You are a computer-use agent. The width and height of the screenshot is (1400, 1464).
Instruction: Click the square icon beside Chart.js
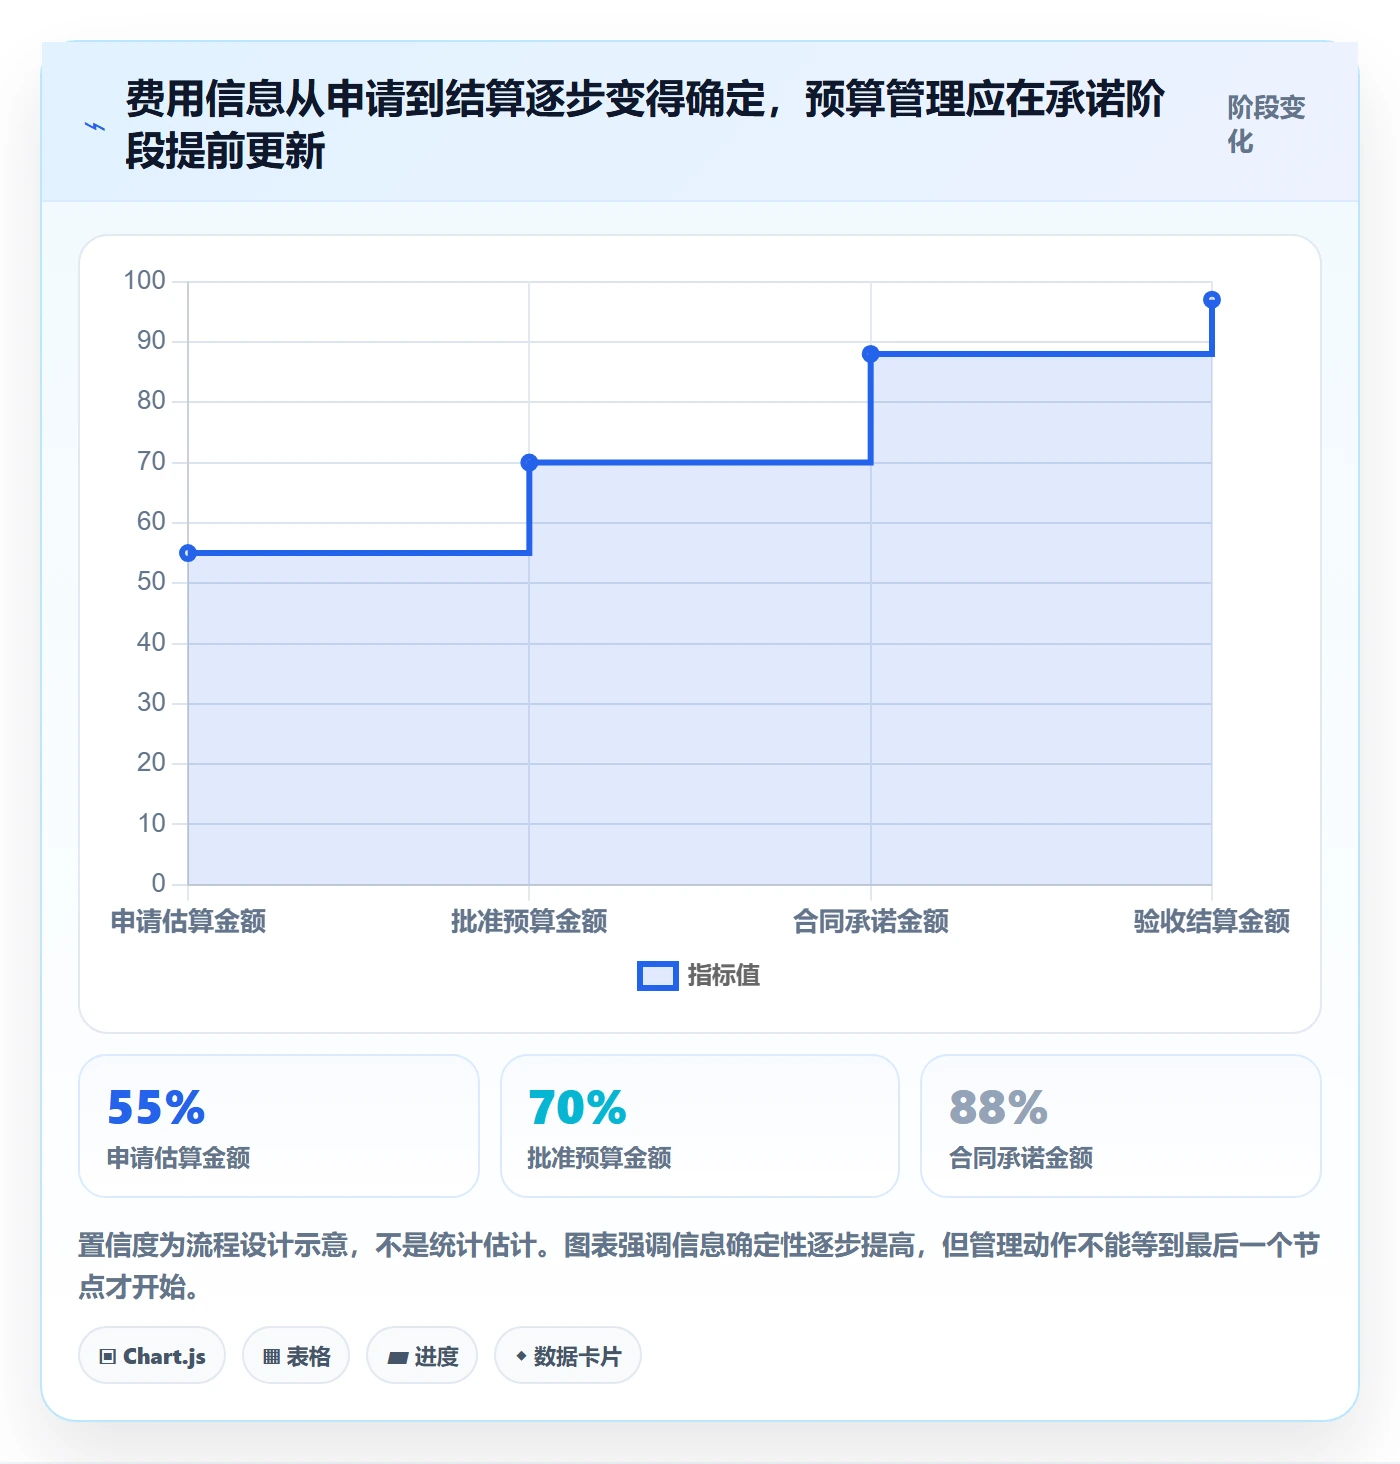108,1357
